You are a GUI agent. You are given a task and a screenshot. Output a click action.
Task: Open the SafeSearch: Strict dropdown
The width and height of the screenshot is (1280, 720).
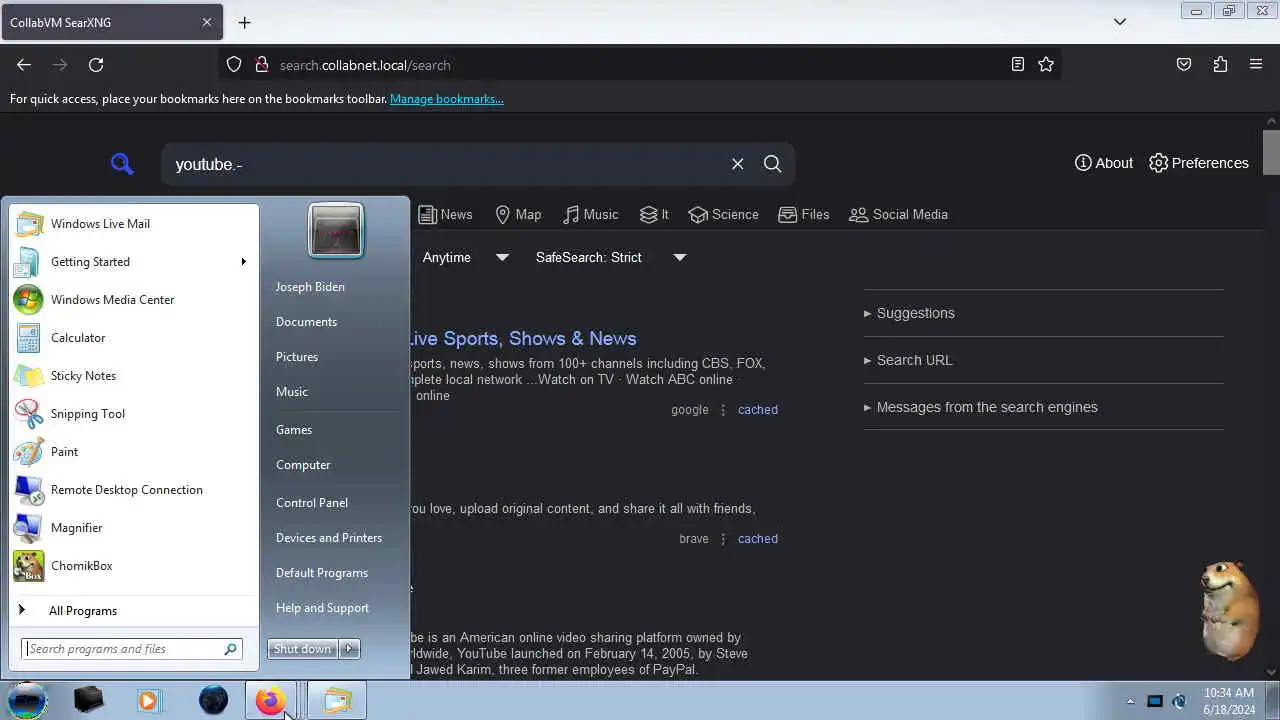(610, 257)
